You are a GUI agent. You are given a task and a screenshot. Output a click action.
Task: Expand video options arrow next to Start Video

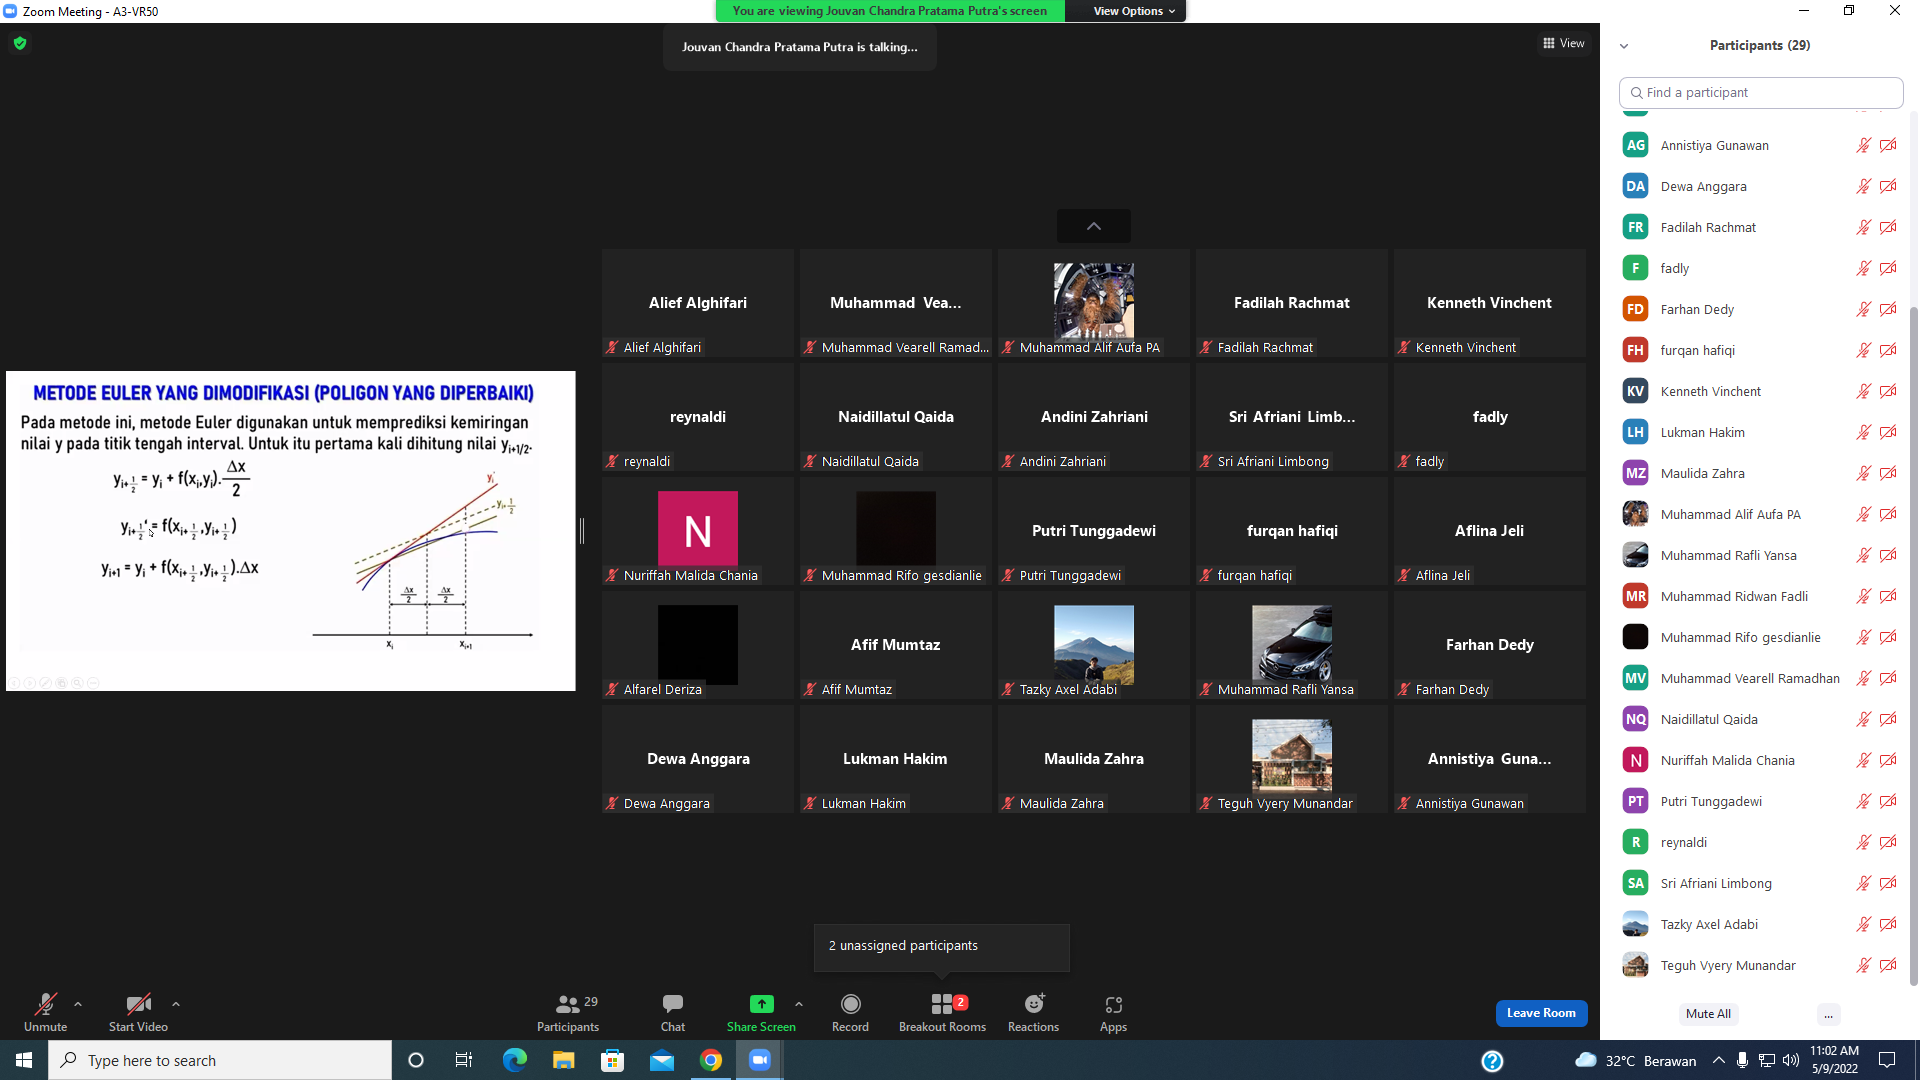point(176,1004)
